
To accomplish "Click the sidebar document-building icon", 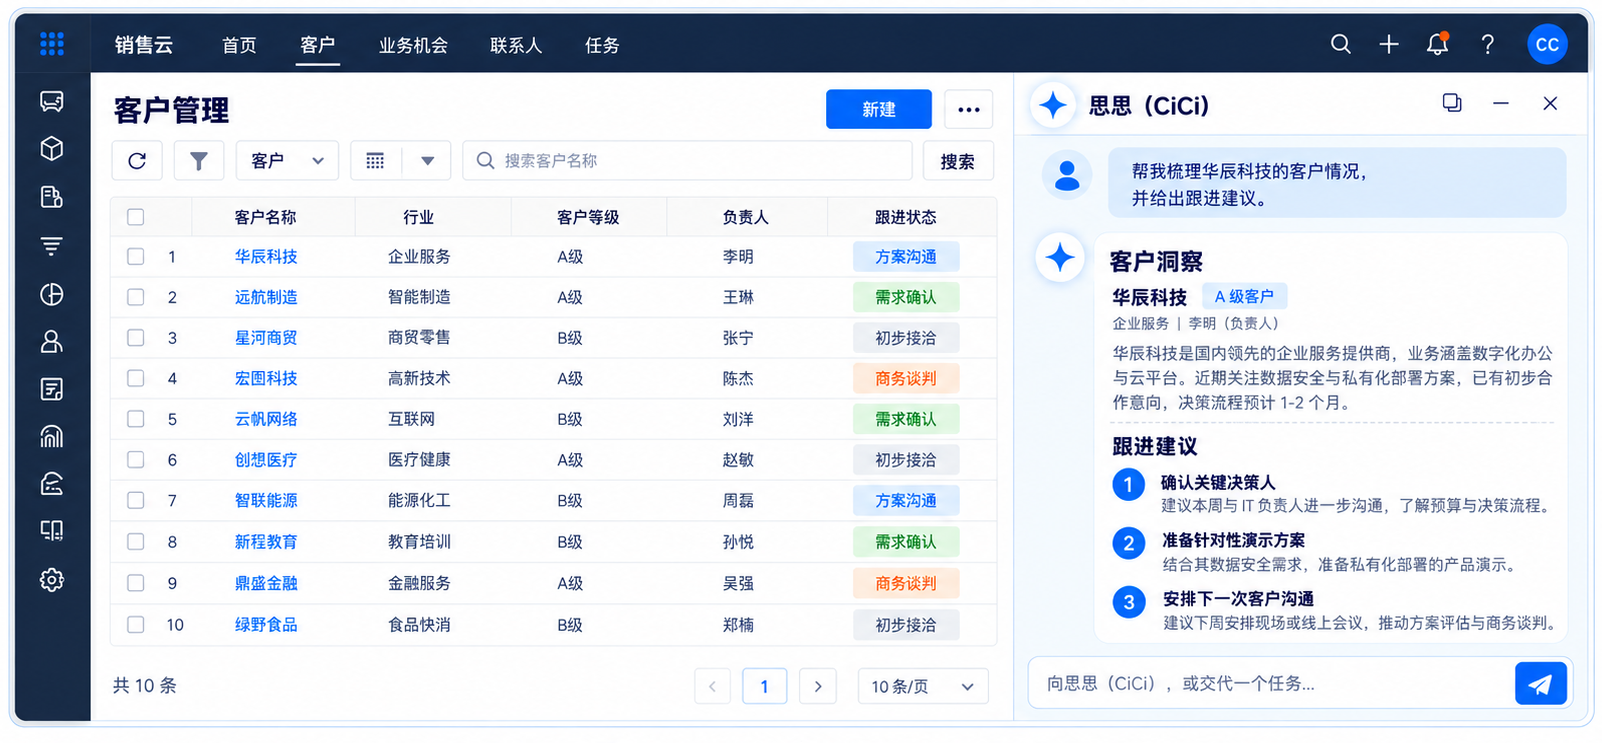I will point(52,197).
